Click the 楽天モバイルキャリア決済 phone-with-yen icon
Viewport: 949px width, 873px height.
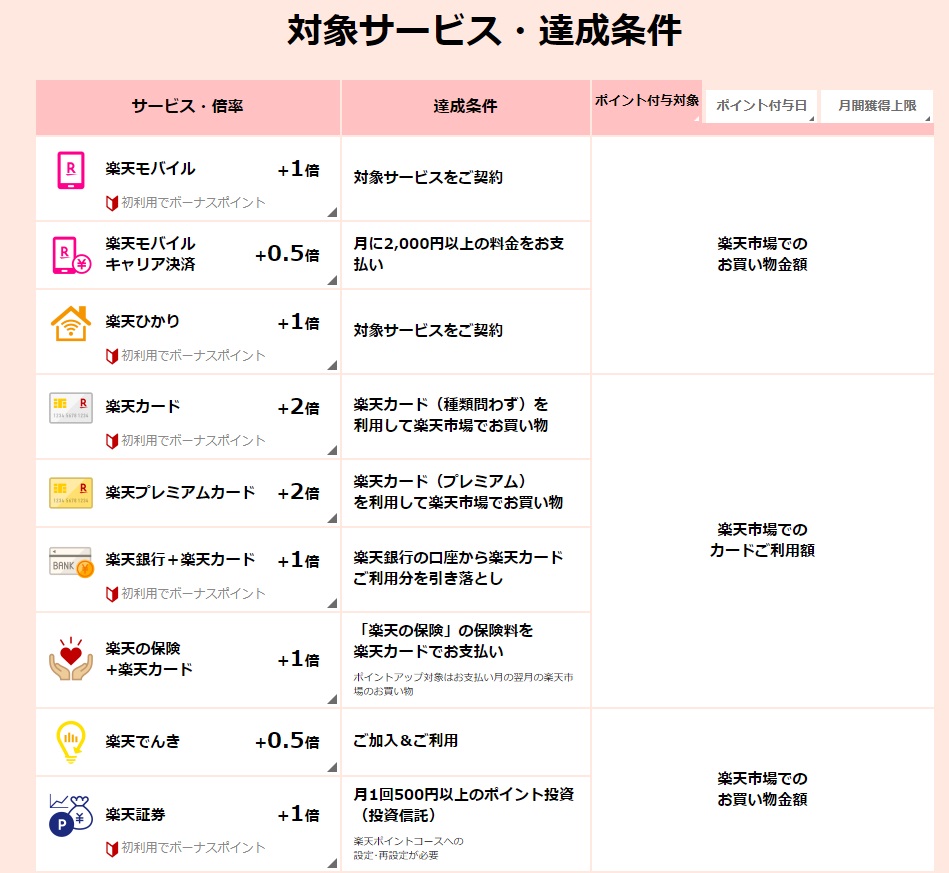71,255
